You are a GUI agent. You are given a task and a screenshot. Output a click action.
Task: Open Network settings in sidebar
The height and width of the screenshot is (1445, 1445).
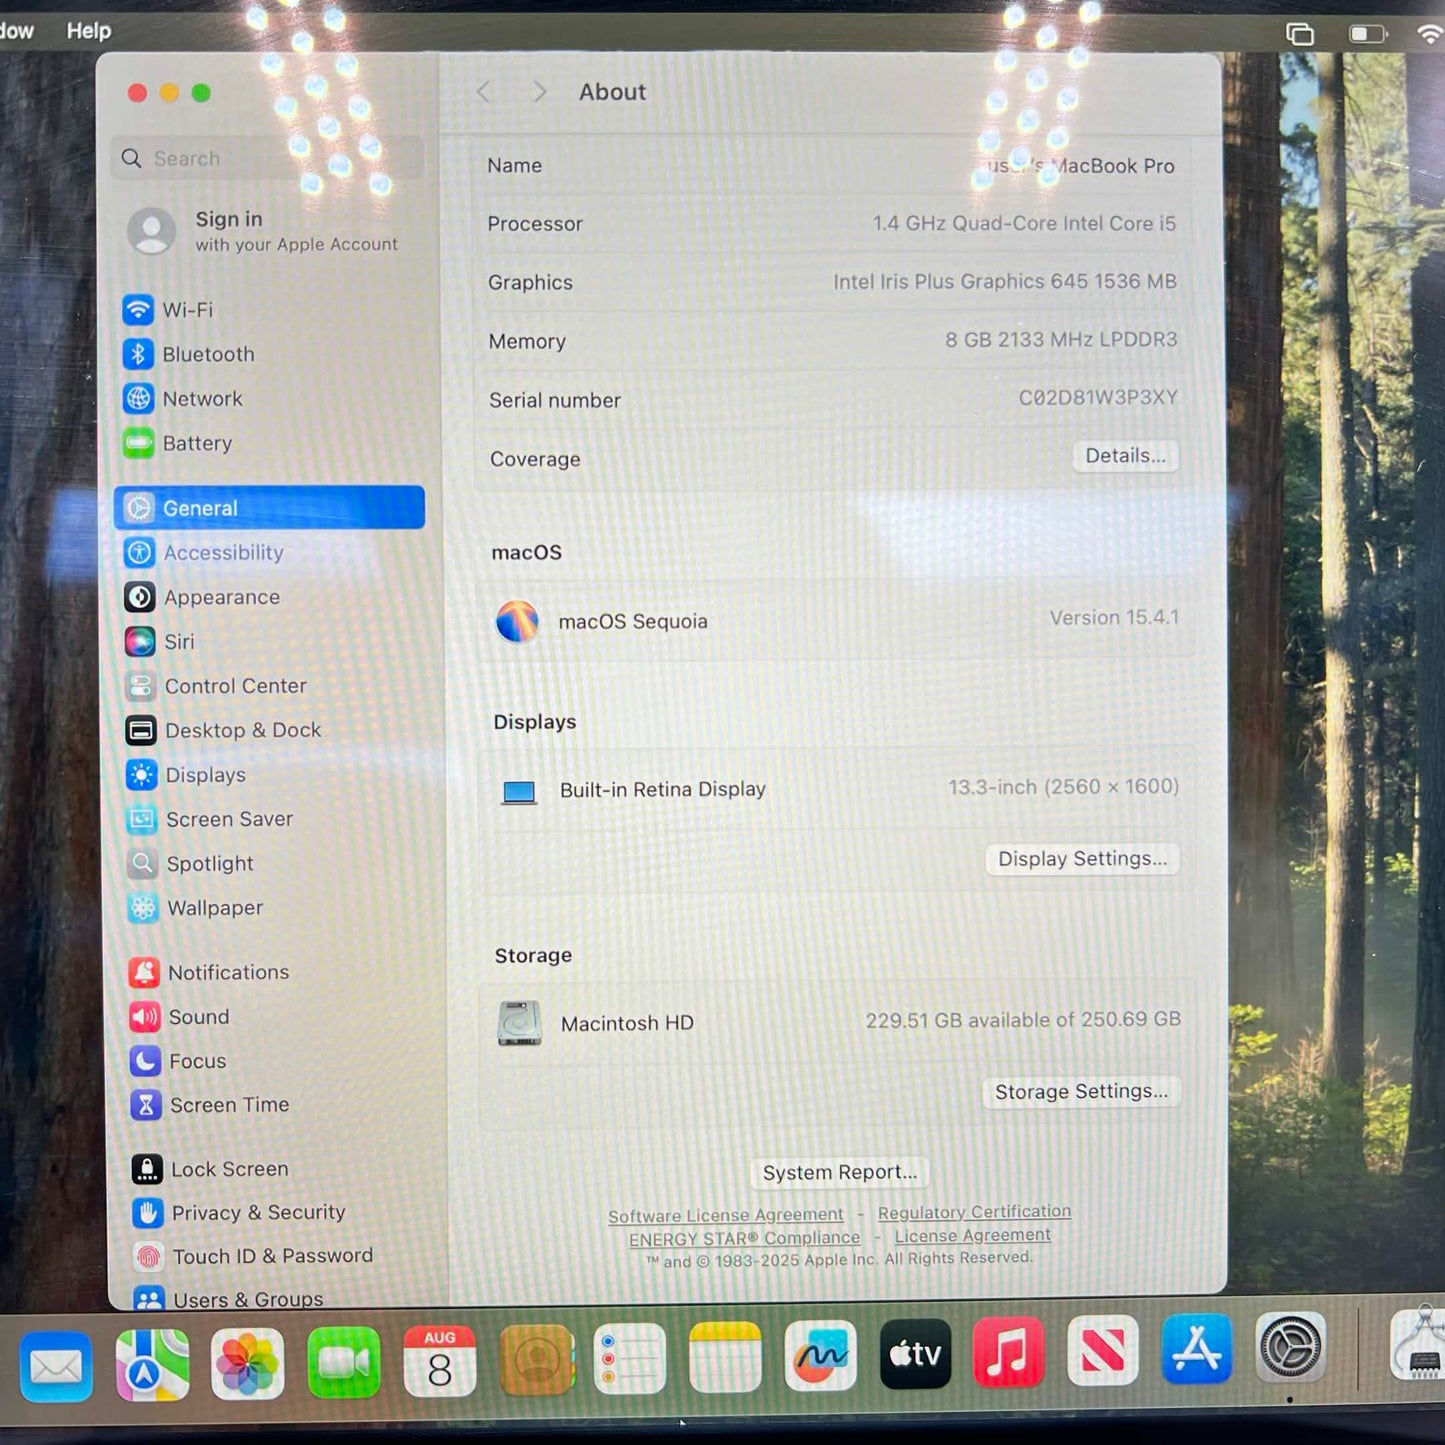click(268, 398)
